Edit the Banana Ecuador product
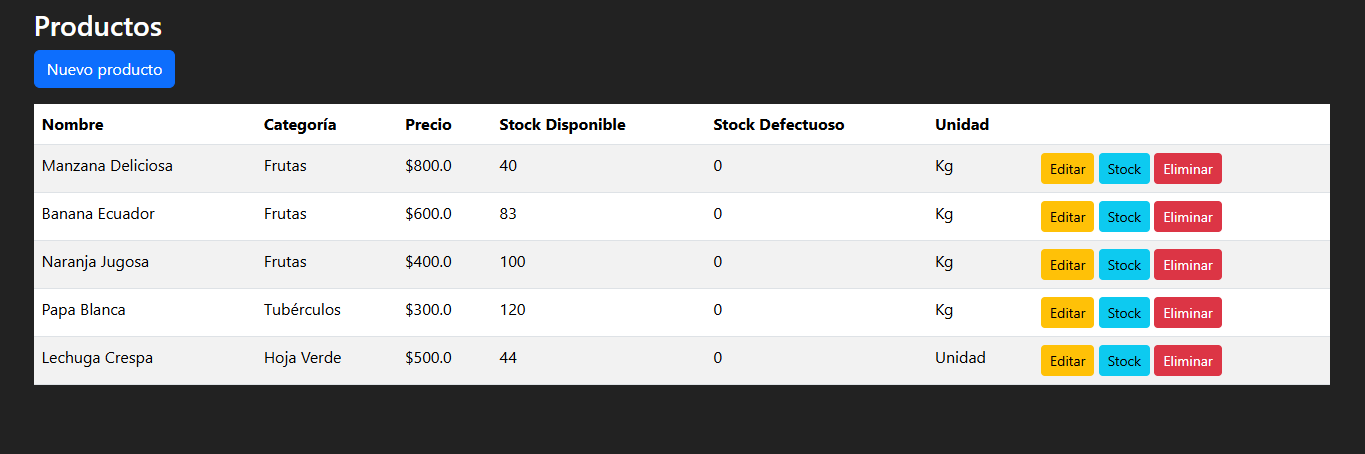The width and height of the screenshot is (1365, 454). (x=1067, y=217)
